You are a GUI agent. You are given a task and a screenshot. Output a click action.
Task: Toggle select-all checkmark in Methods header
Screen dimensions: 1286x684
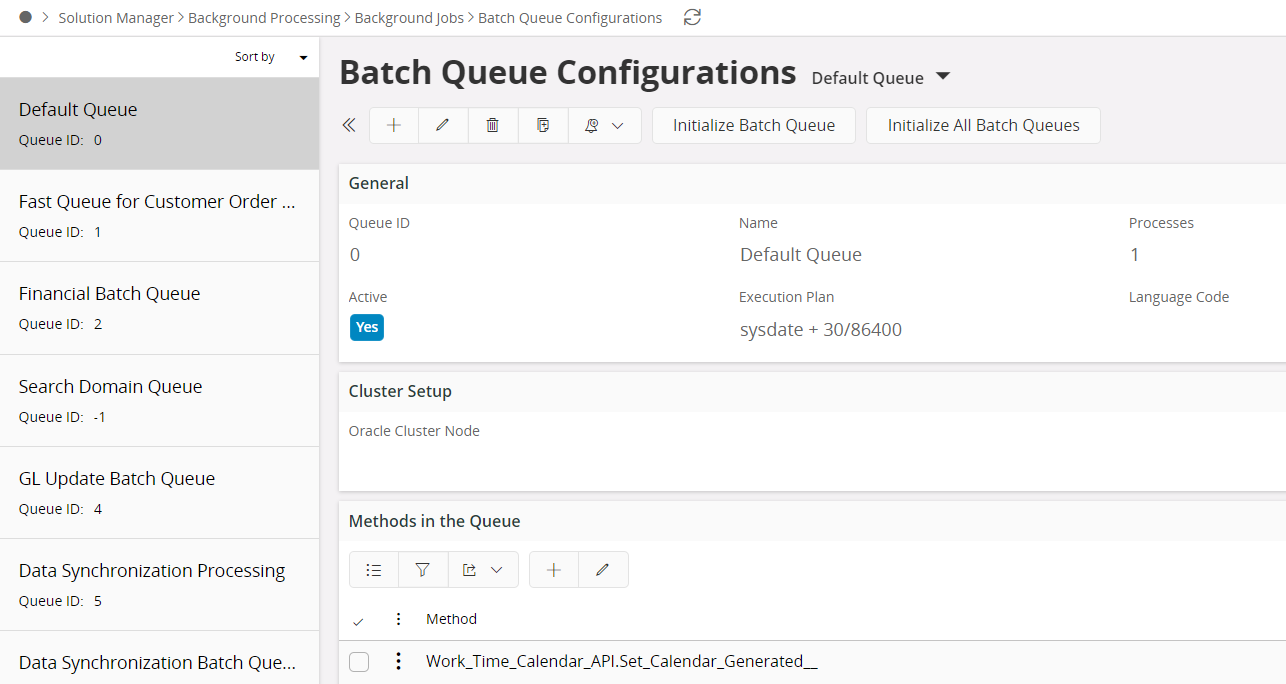coord(359,621)
